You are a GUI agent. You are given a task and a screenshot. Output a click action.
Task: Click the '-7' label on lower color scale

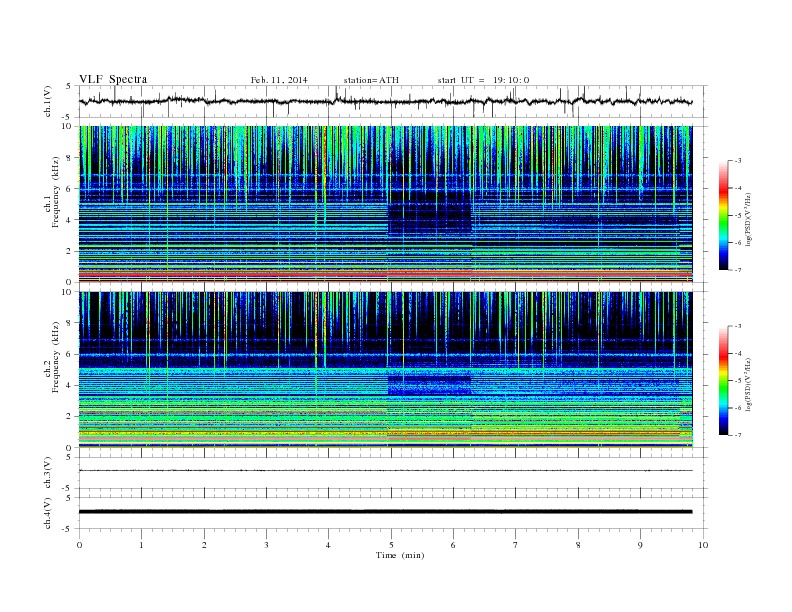(x=738, y=435)
